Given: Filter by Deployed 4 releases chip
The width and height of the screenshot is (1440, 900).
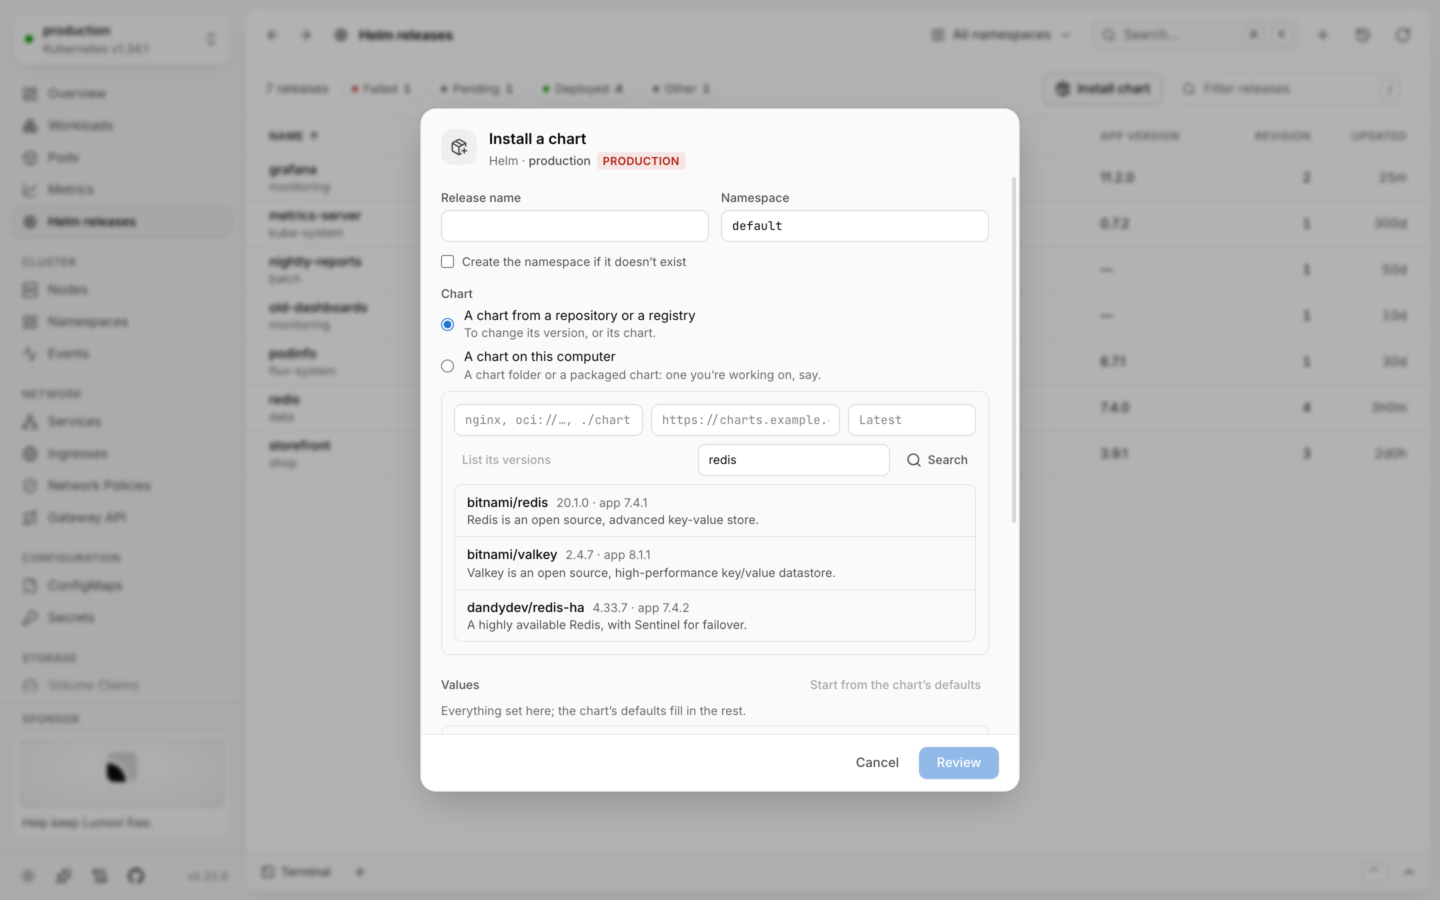Looking at the screenshot, I should click(582, 89).
